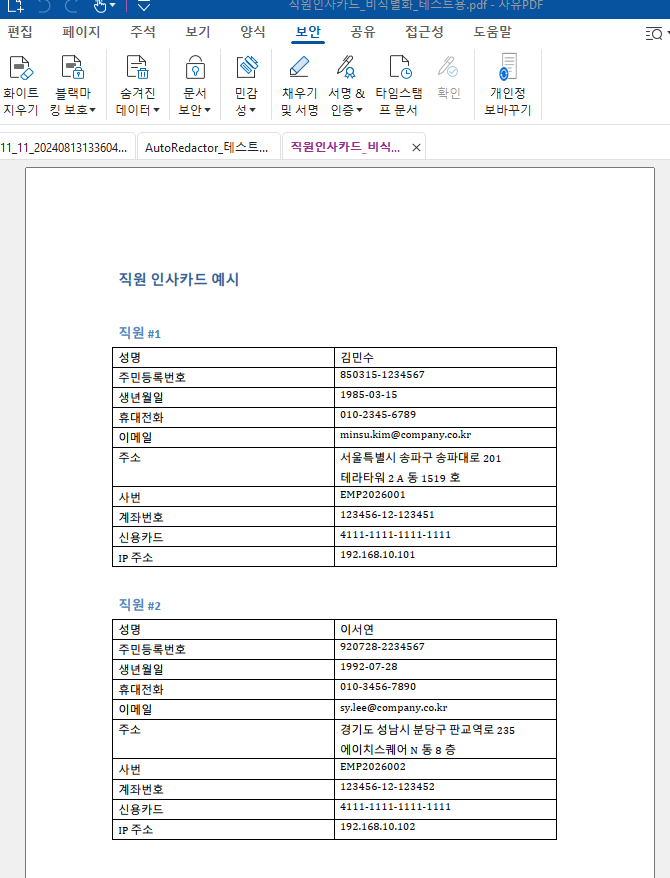670x878 pixels.
Task: Click the birth date 1992-07-28
Action: (368, 667)
